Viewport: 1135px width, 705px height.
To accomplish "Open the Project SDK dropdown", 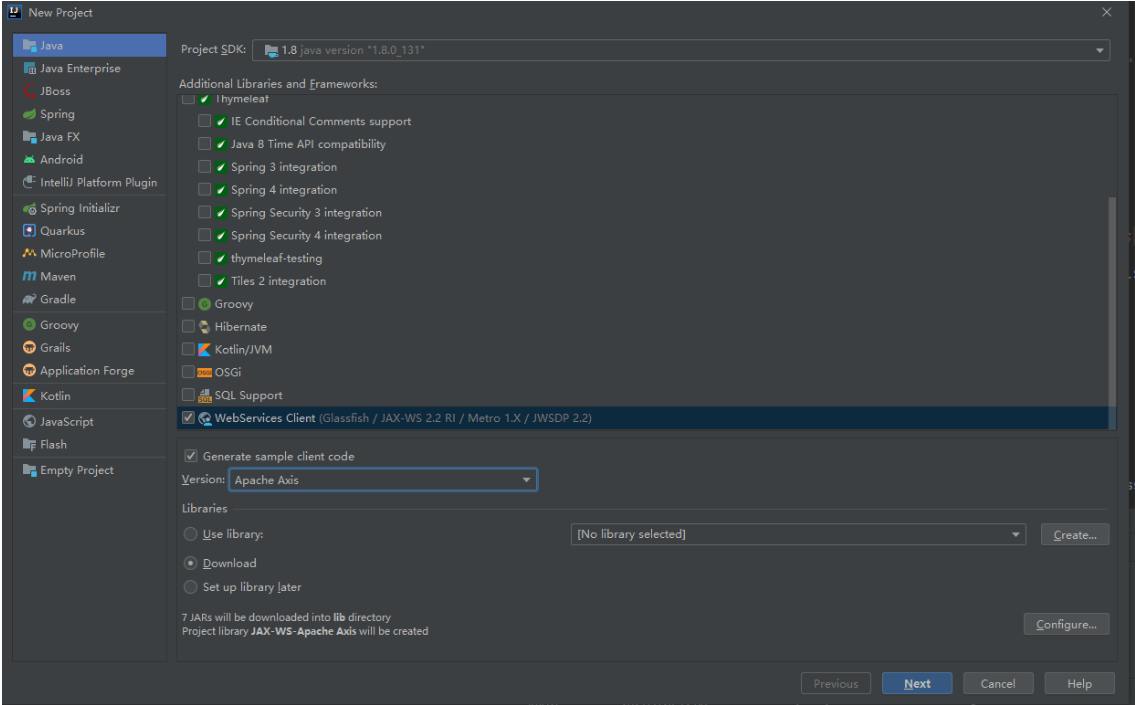I will pos(680,50).
